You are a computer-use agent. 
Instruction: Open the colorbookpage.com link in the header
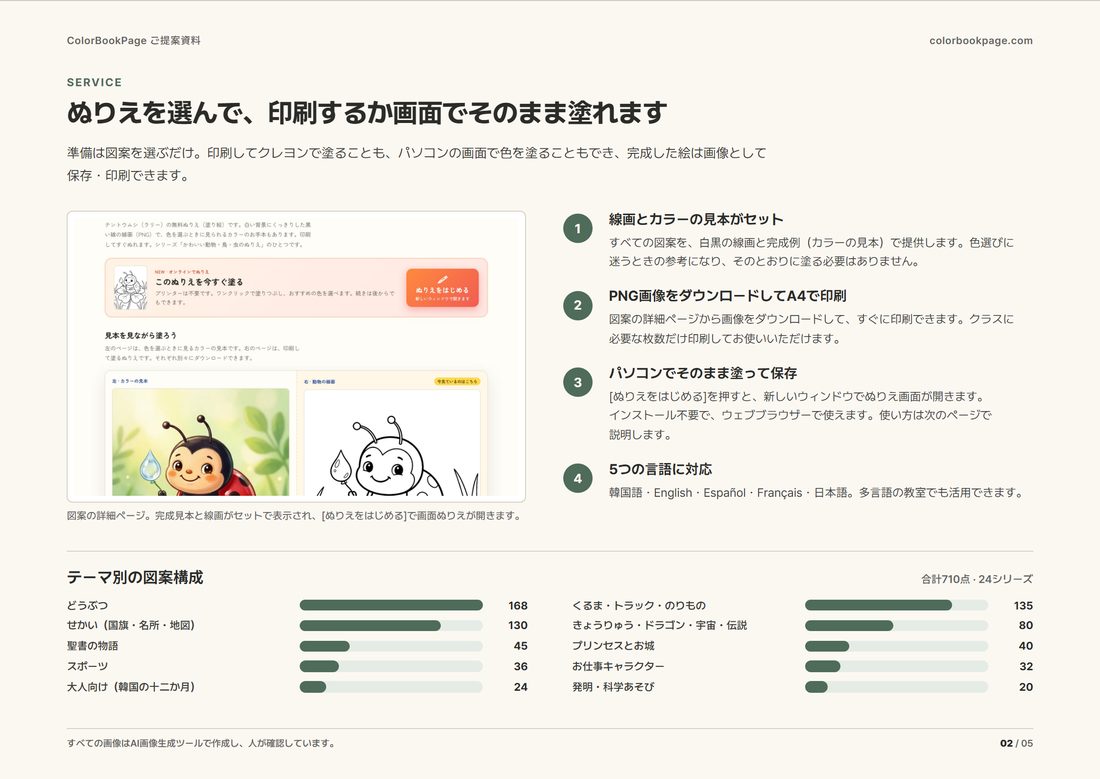(x=981, y=41)
